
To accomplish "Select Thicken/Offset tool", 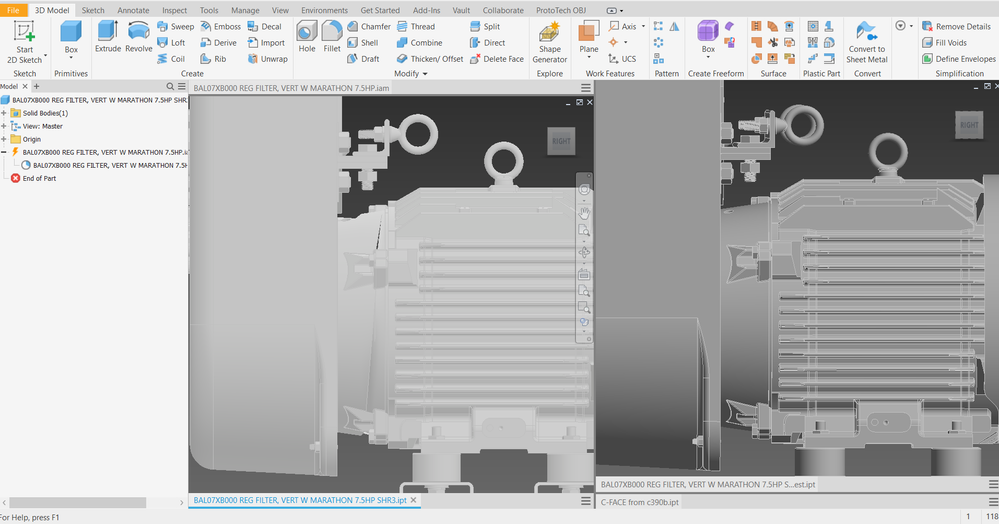I will click(430, 59).
